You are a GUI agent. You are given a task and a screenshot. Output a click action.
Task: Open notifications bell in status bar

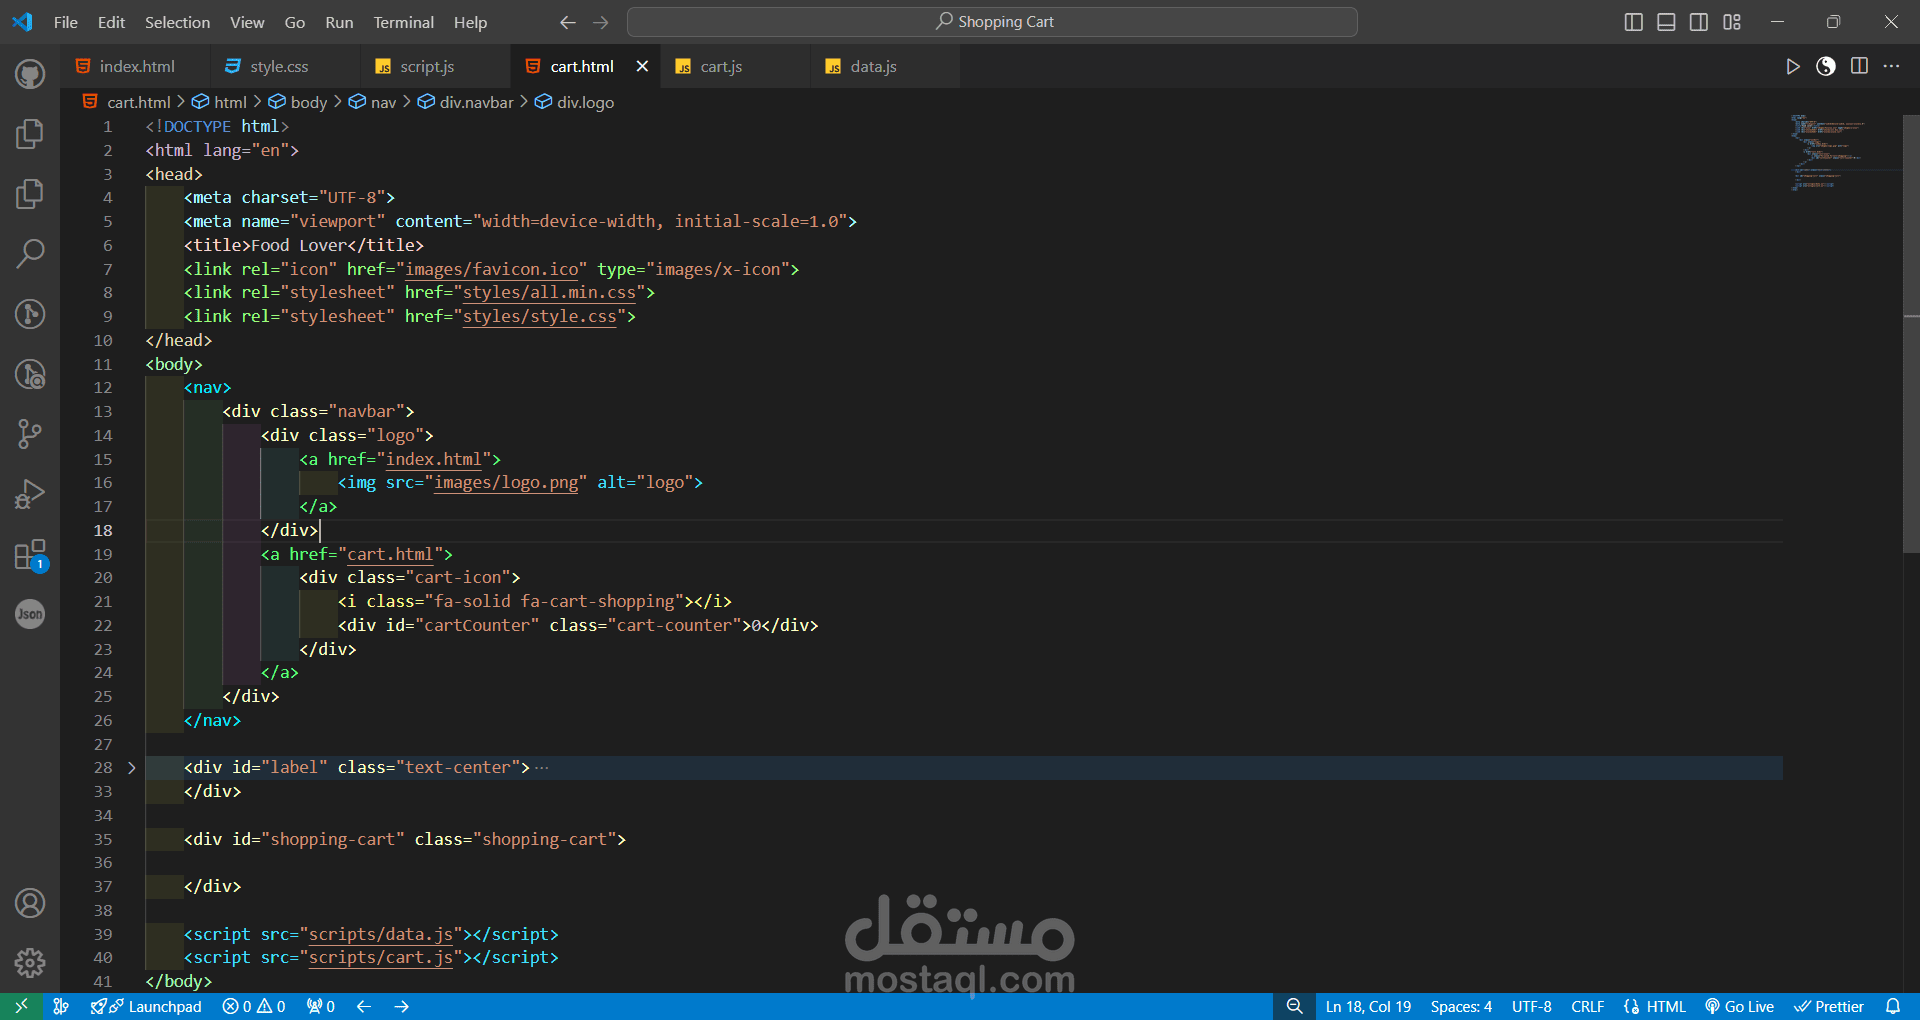(1893, 1006)
